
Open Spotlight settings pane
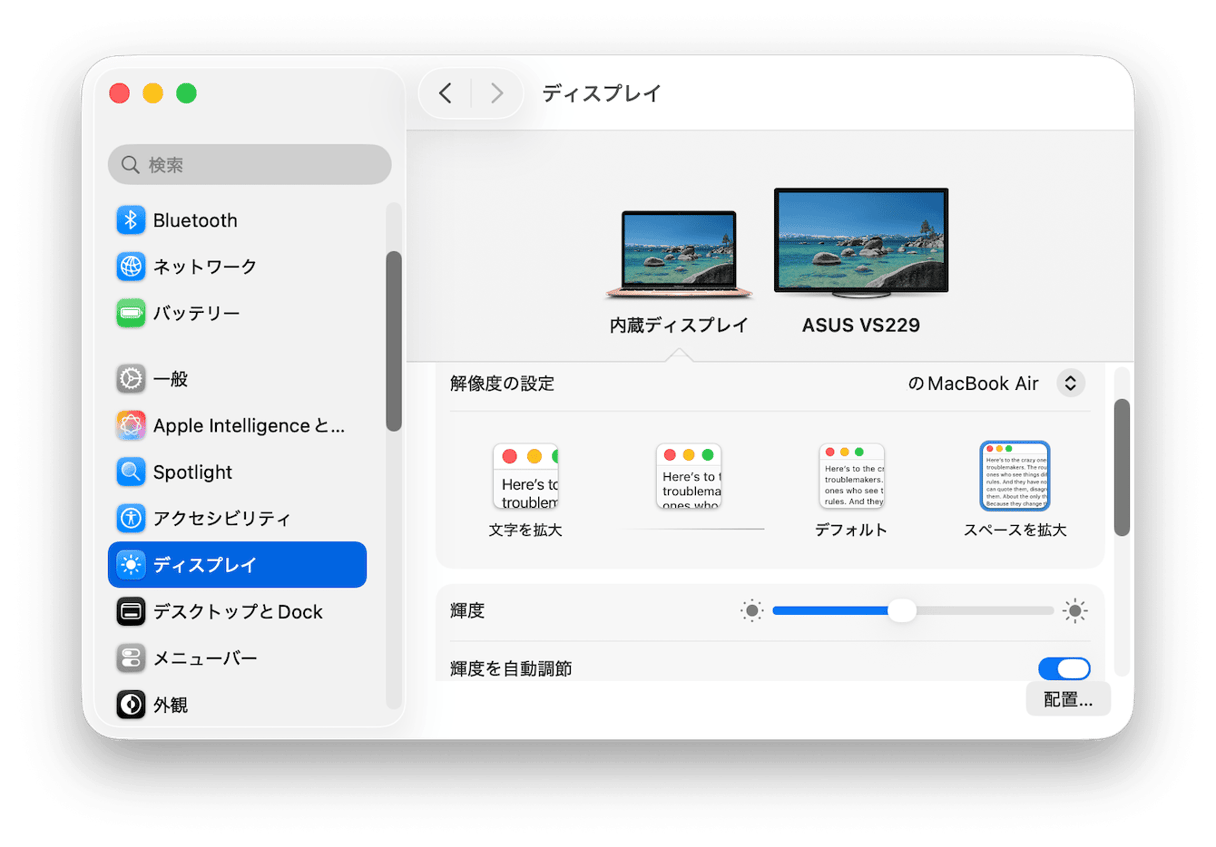(x=237, y=472)
